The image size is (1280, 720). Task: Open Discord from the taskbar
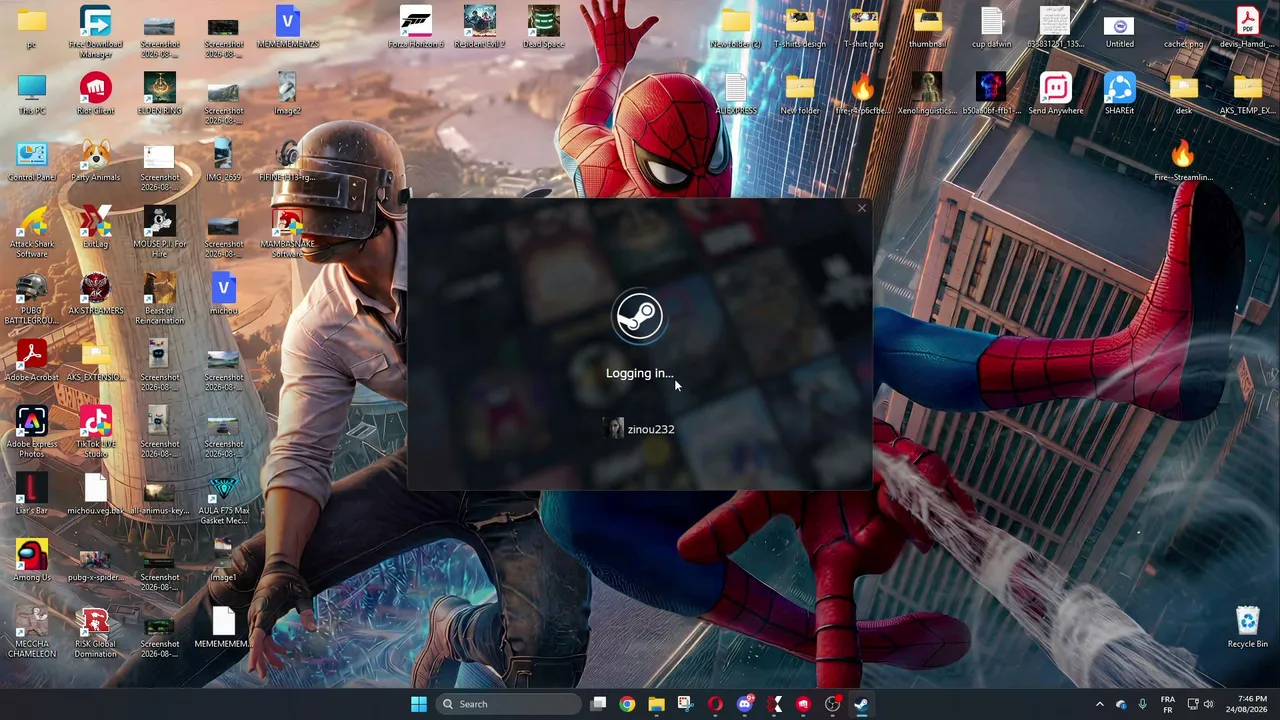click(x=744, y=704)
